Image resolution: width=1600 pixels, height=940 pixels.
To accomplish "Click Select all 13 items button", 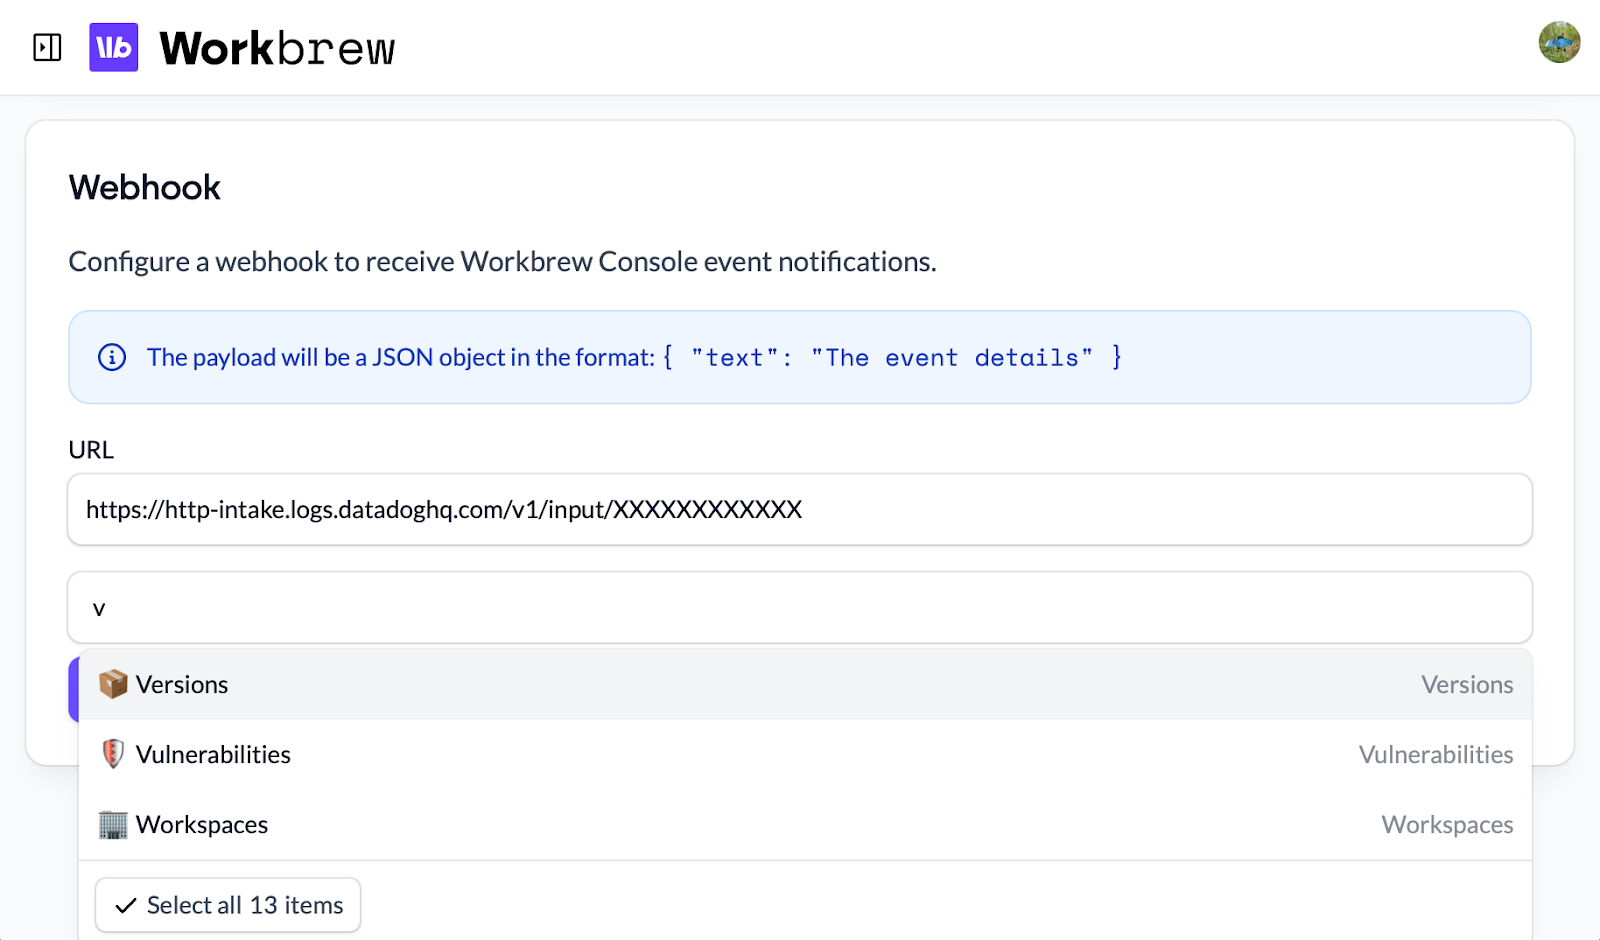I will click(x=228, y=905).
